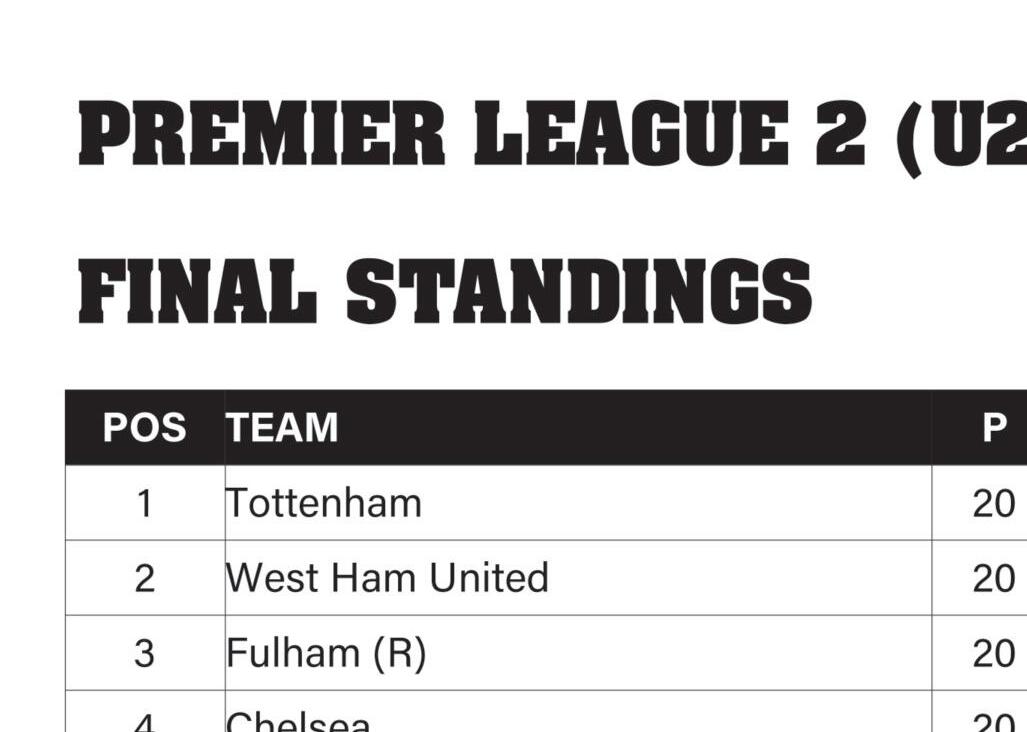
Task: Select position number 4 cell
Action: click(145, 712)
